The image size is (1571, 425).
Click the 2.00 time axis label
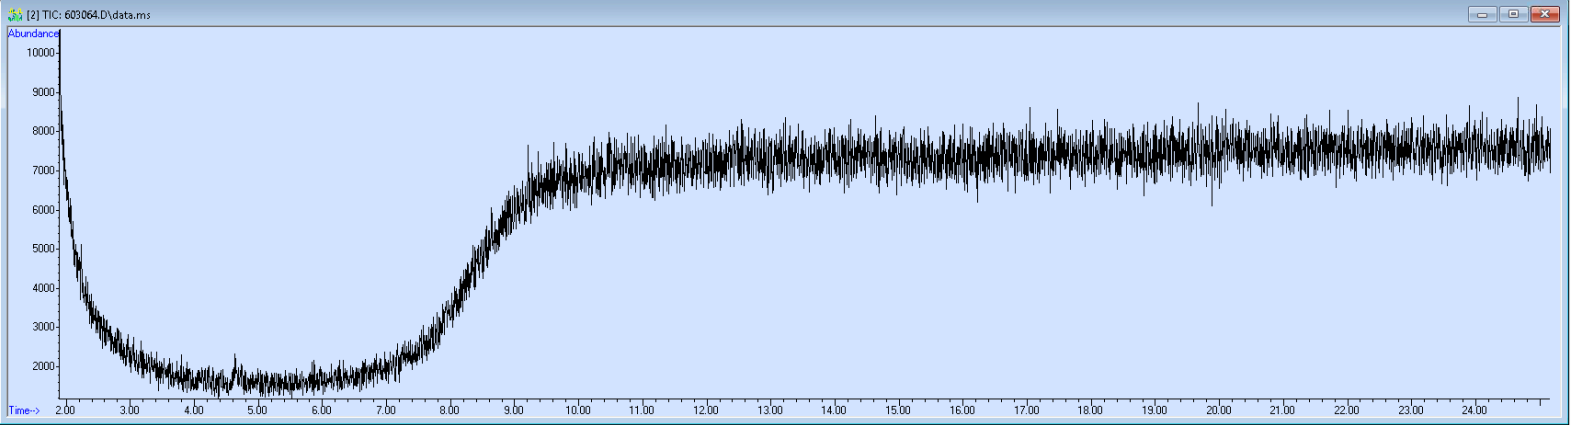coord(65,410)
